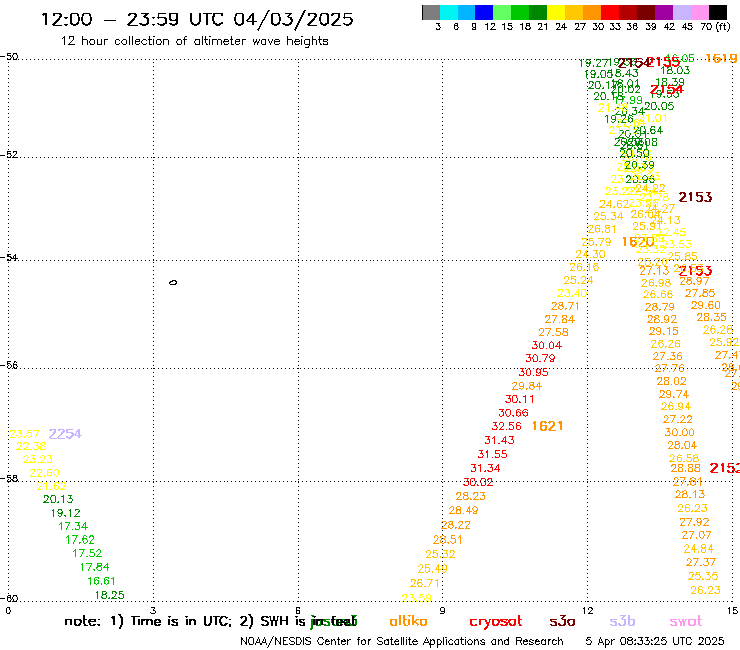Select the yellow reading '23.40'

(x=572, y=293)
